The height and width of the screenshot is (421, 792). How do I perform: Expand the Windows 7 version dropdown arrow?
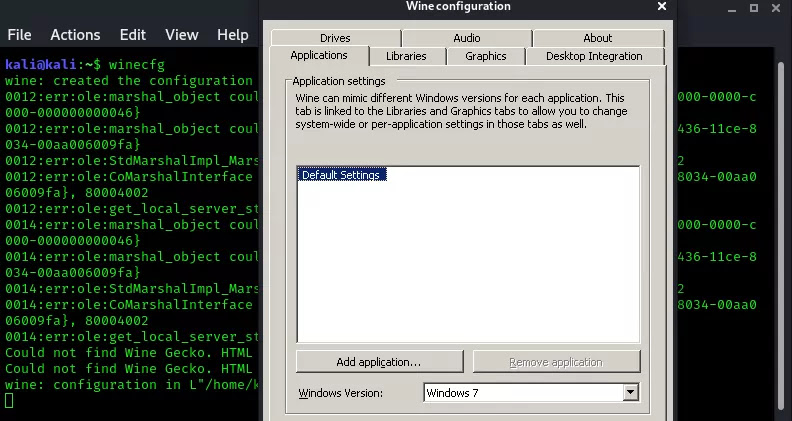point(630,393)
